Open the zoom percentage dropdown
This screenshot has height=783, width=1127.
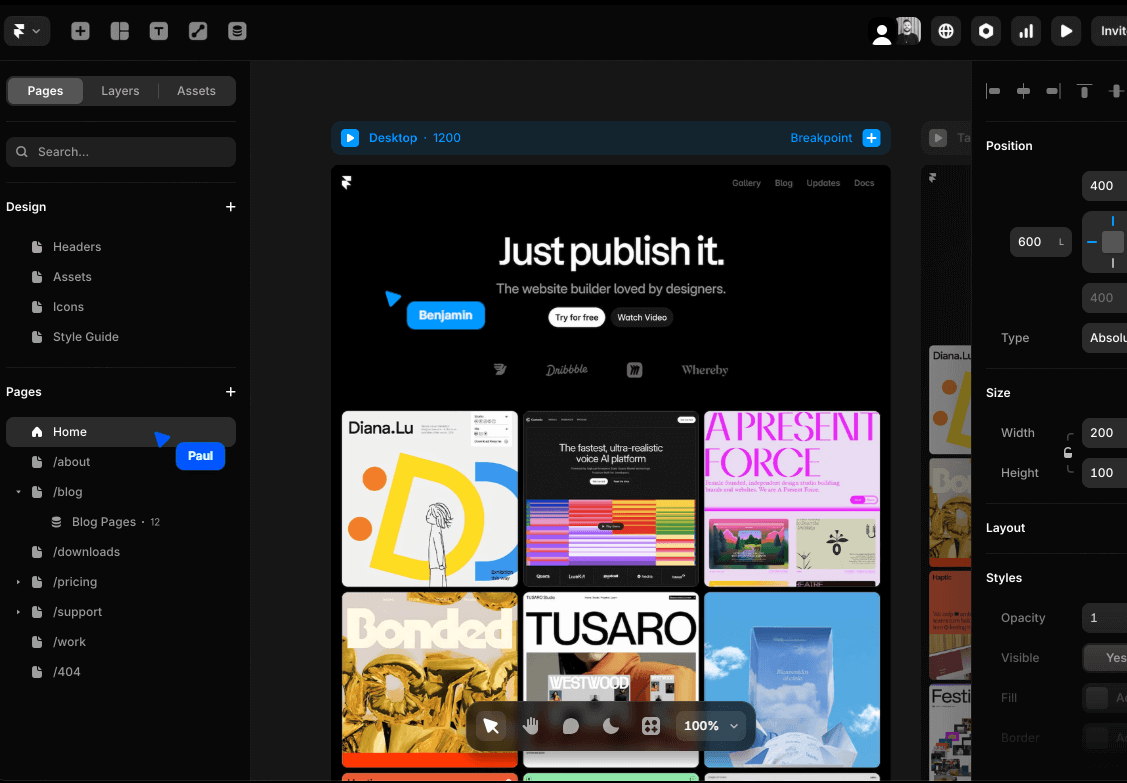pos(711,726)
